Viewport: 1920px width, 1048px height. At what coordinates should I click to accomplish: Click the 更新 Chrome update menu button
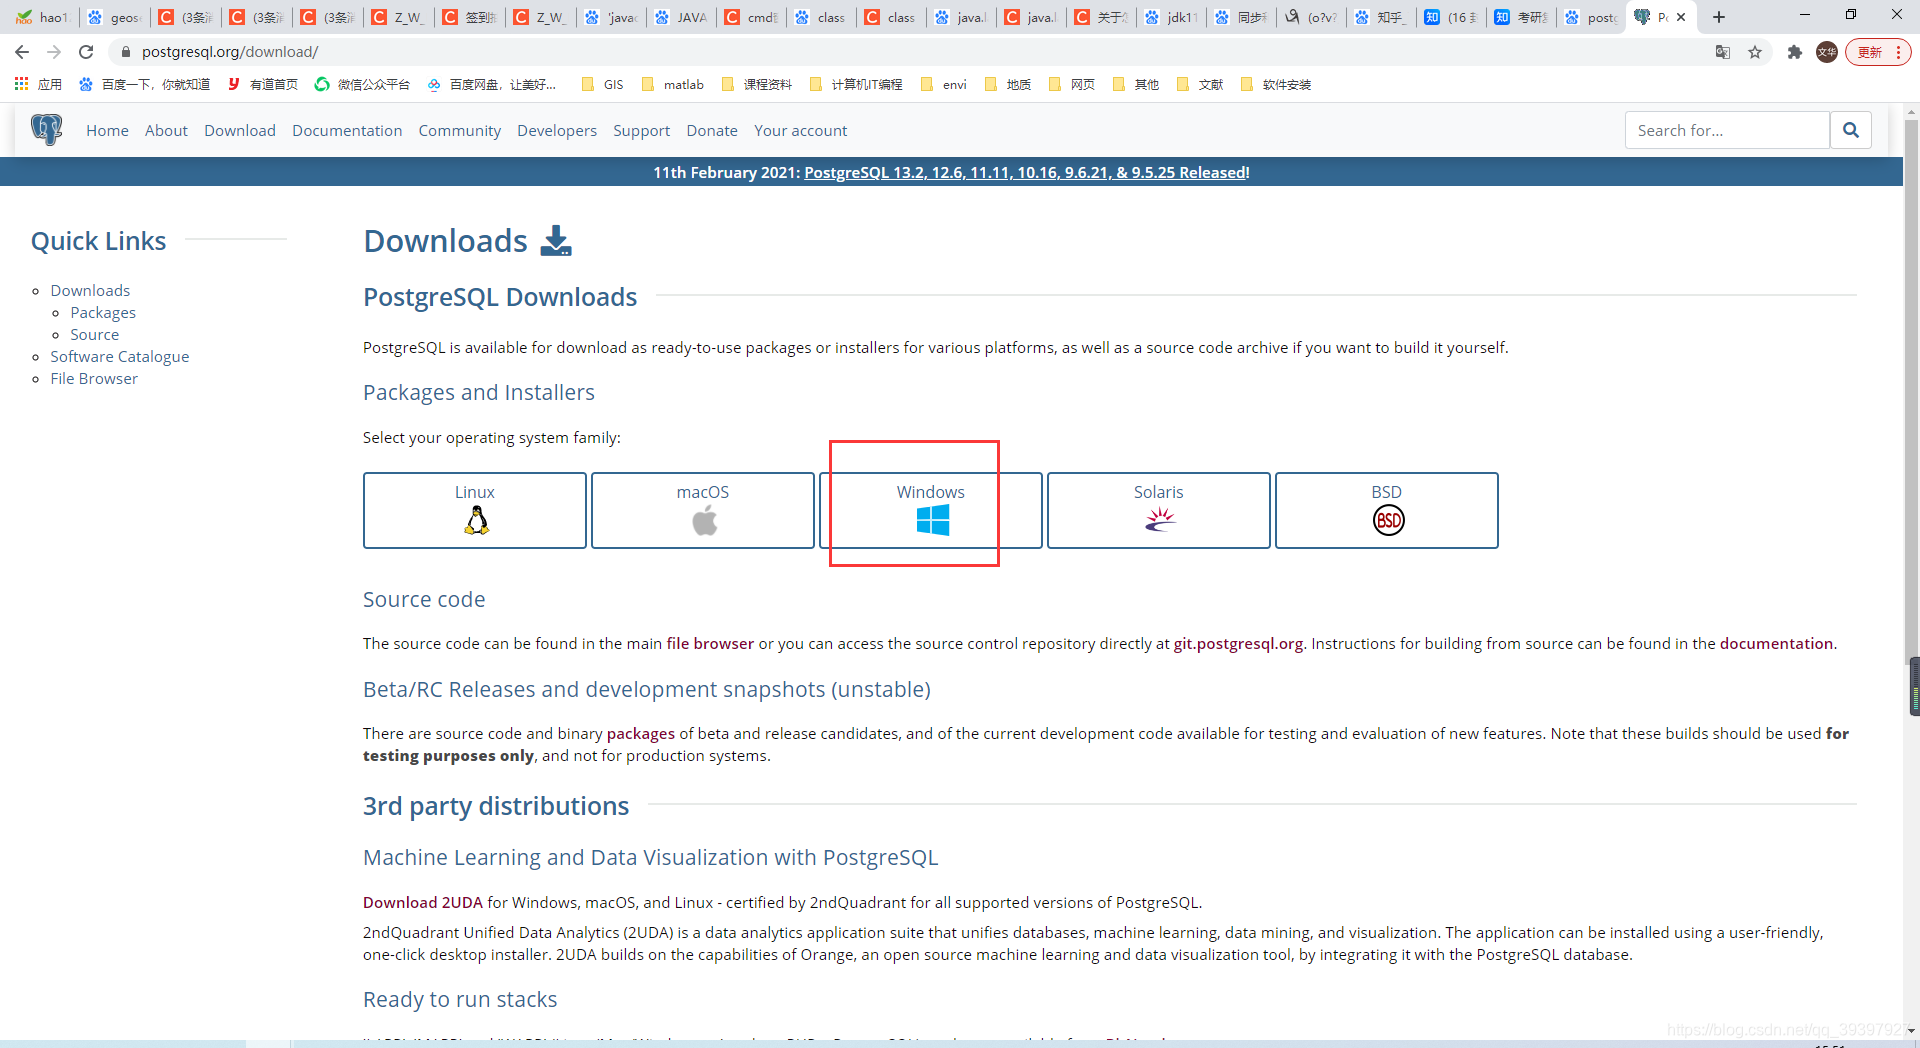(x=1878, y=52)
